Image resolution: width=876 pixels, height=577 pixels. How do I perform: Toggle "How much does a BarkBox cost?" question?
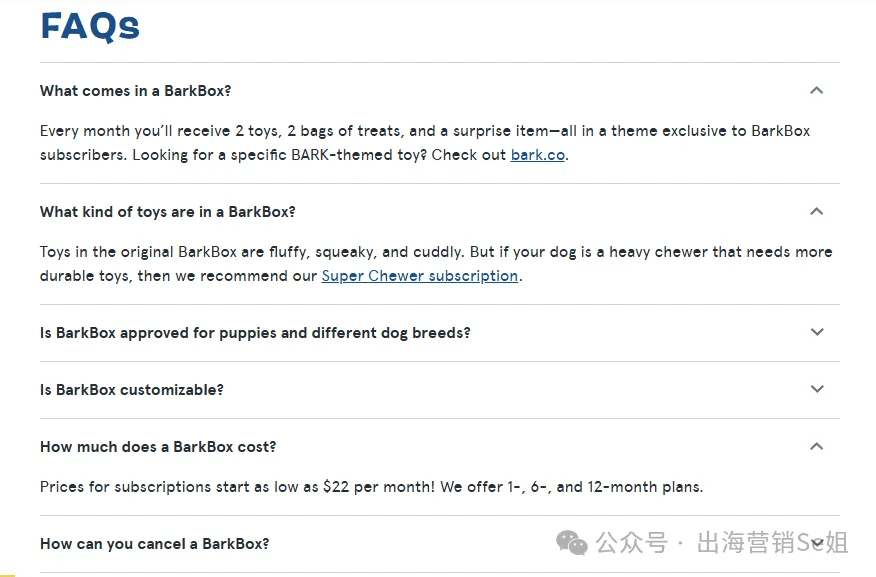157,446
